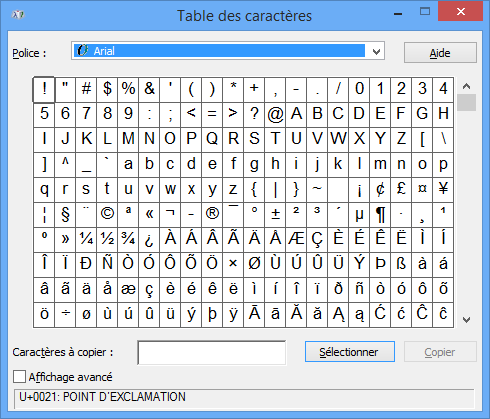Select the micro µ symbol
Image resolution: width=490 pixels, height=419 pixels.
pyautogui.click(x=359, y=215)
